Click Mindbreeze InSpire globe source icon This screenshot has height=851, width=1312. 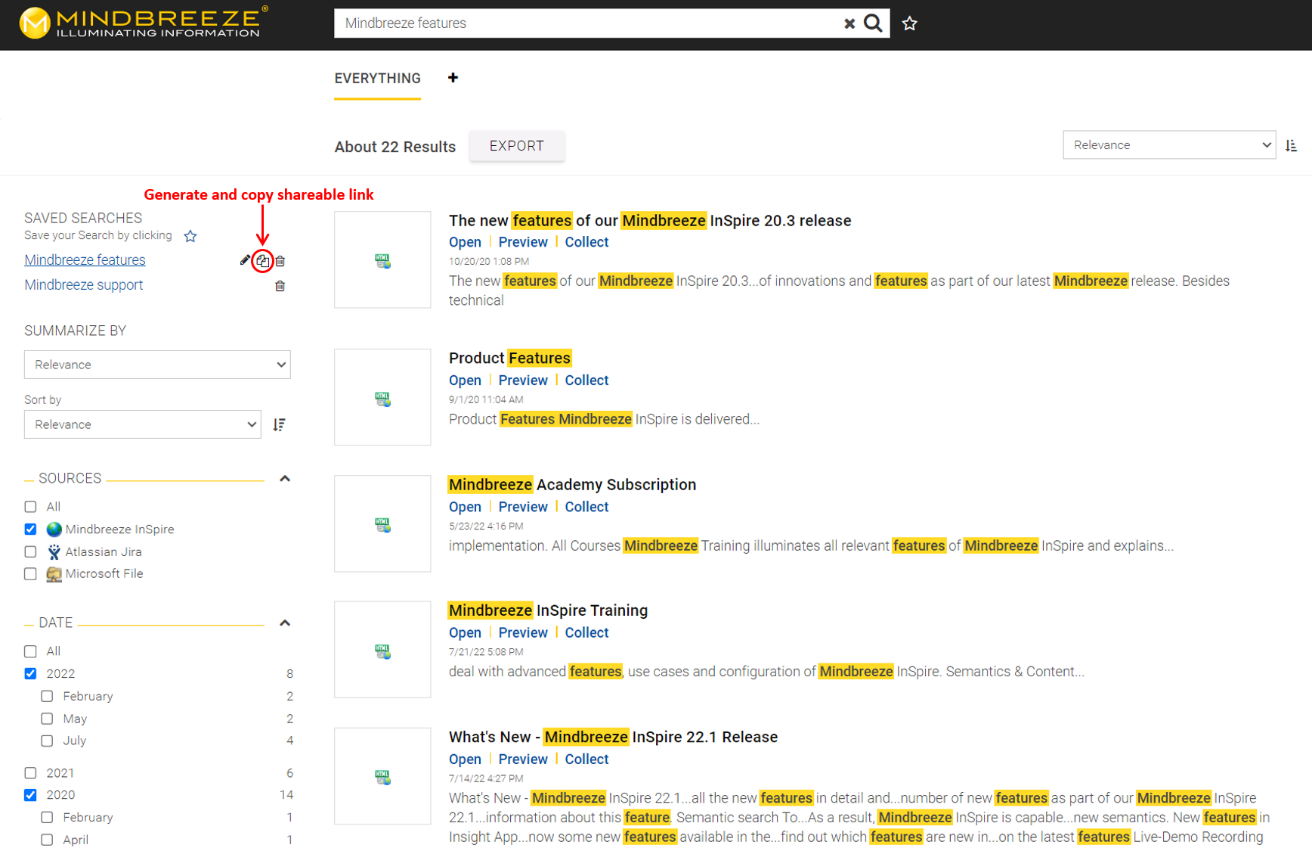pyautogui.click(x=54, y=530)
